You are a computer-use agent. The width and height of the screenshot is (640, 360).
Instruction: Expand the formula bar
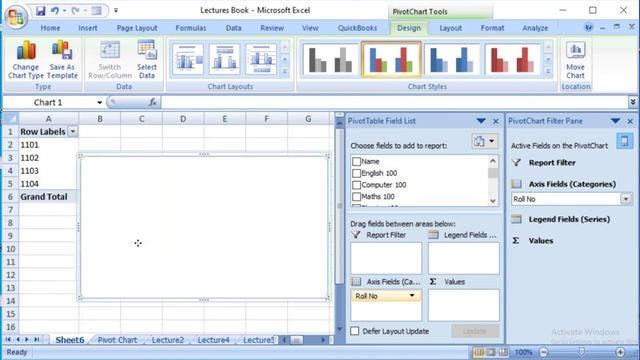pyautogui.click(x=633, y=102)
